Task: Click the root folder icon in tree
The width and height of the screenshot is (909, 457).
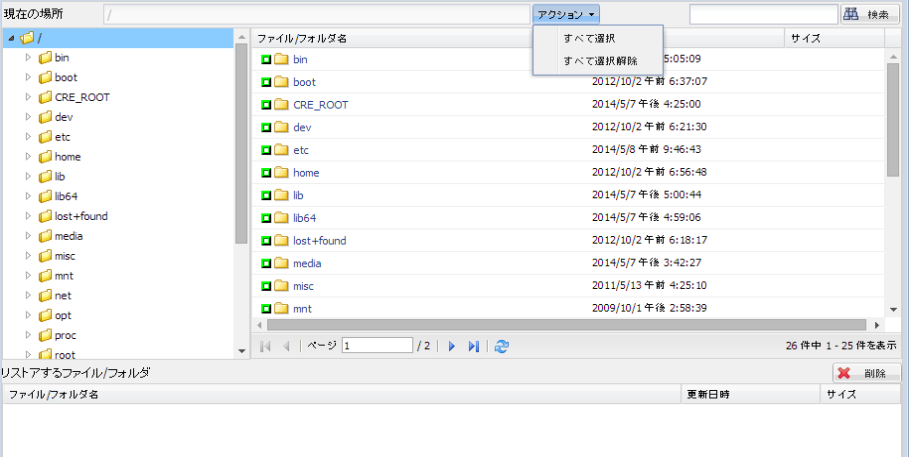Action: point(27,38)
